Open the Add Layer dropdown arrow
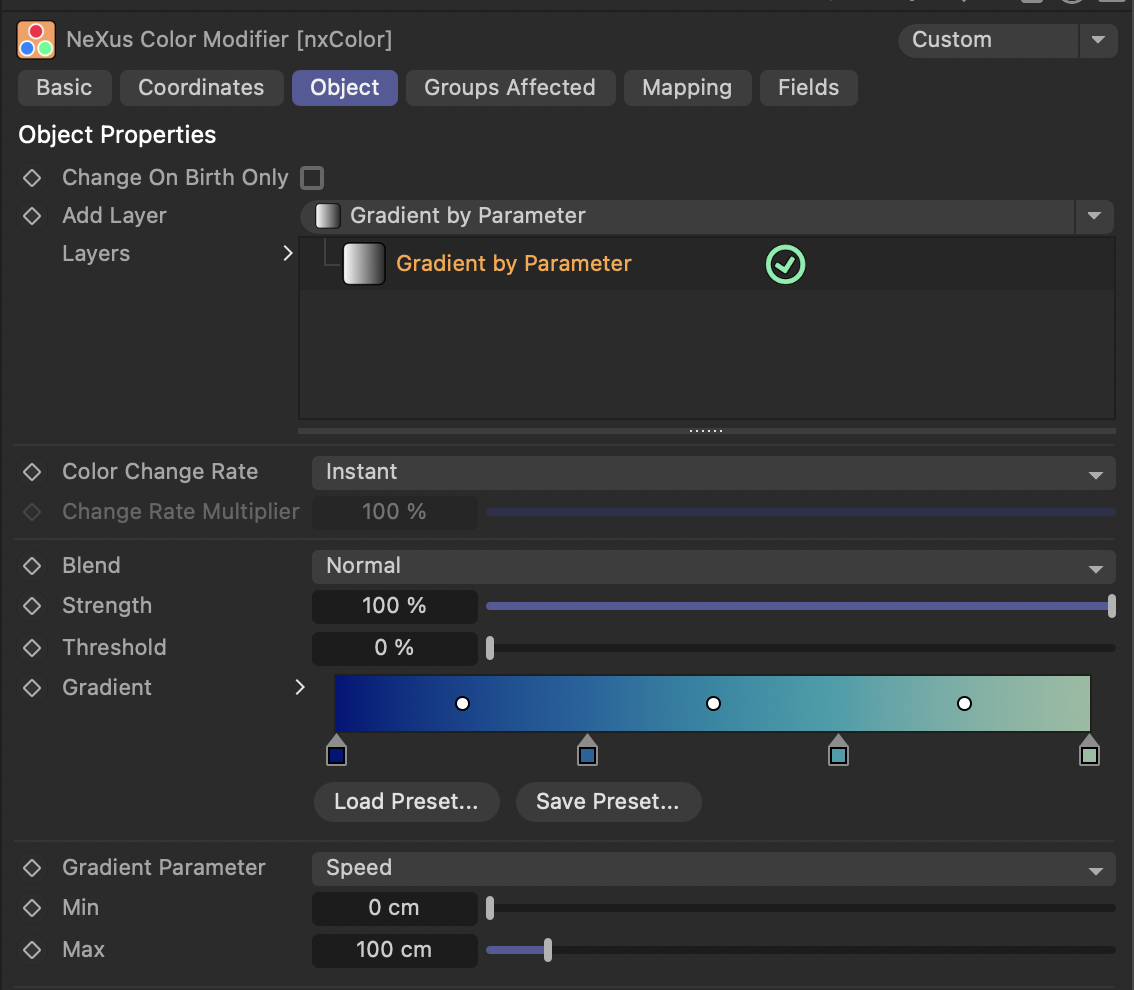1134x990 pixels. pyautogui.click(x=1094, y=216)
